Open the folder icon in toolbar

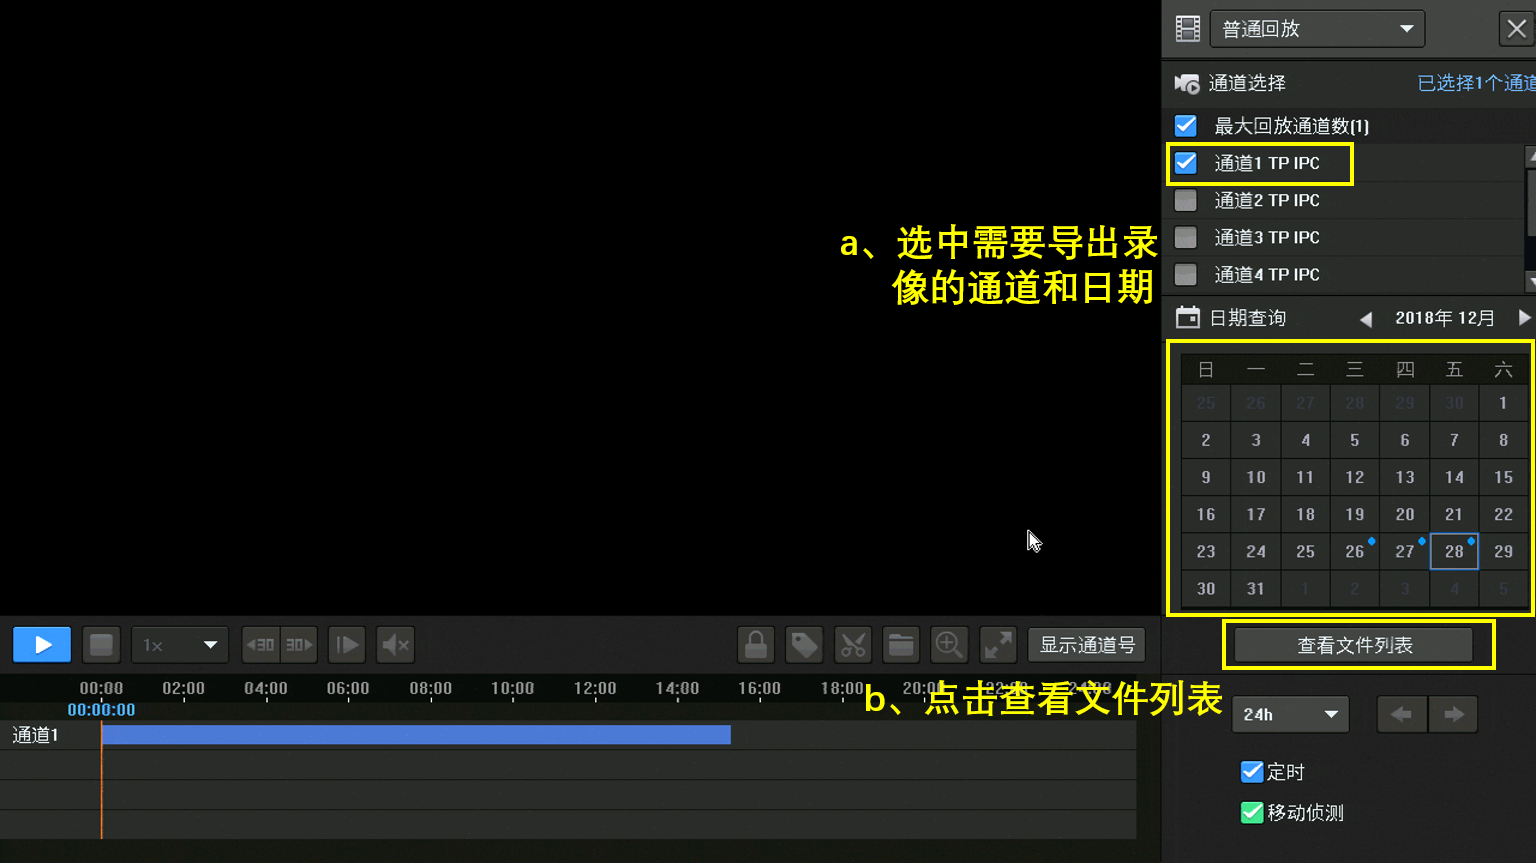coord(901,645)
